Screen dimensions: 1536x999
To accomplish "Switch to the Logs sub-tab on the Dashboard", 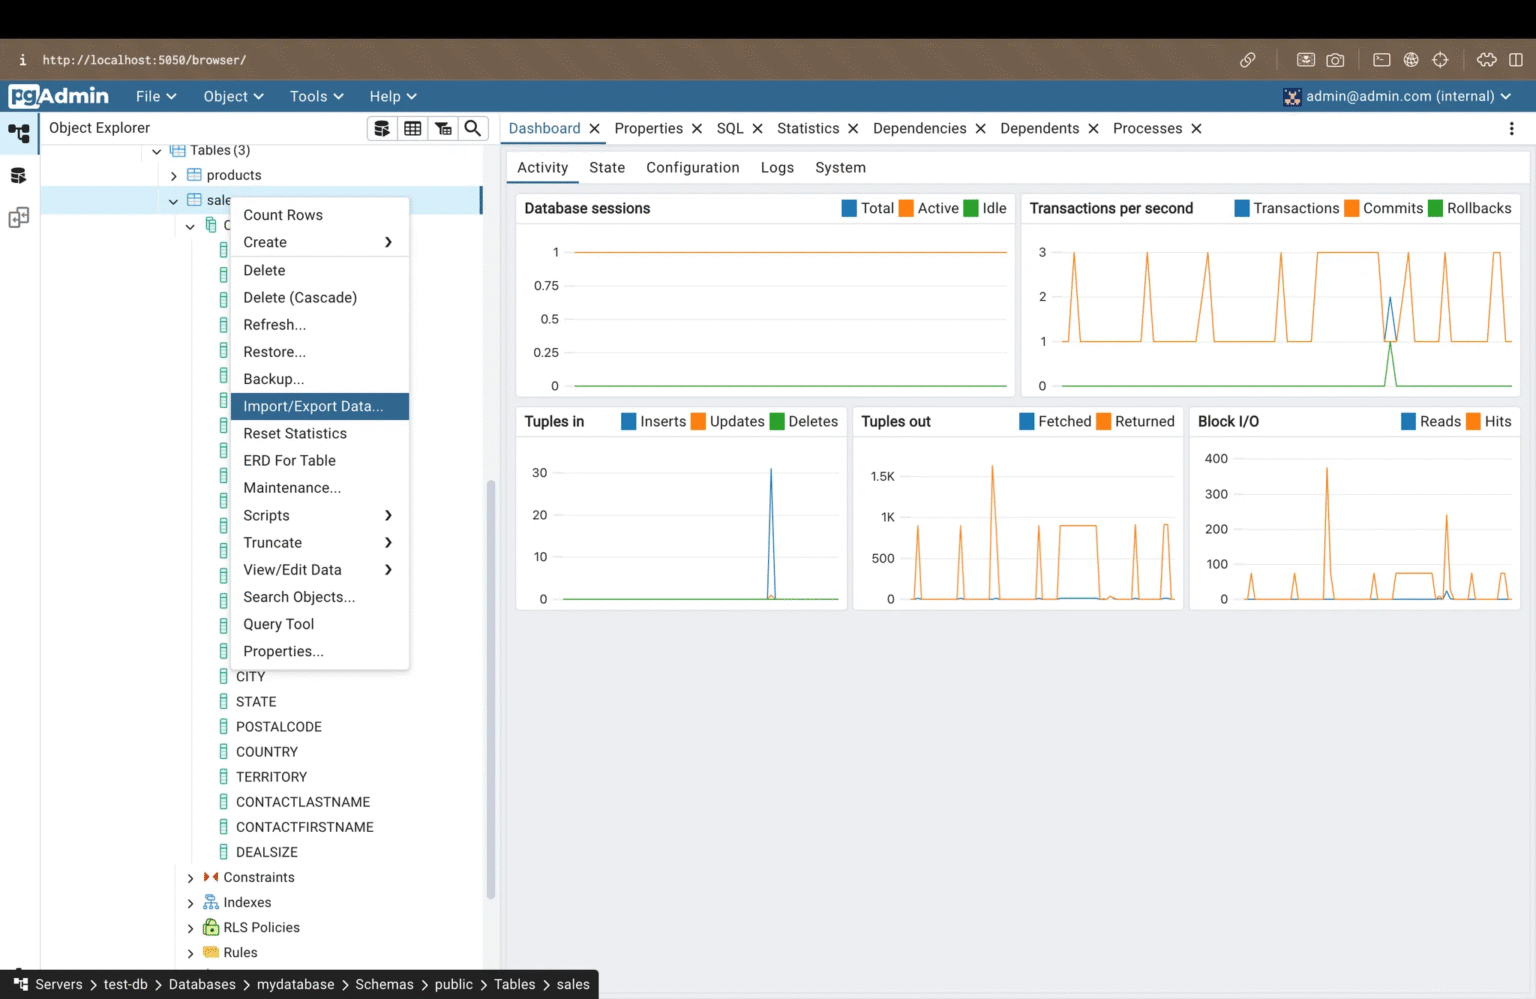I will pos(777,167).
